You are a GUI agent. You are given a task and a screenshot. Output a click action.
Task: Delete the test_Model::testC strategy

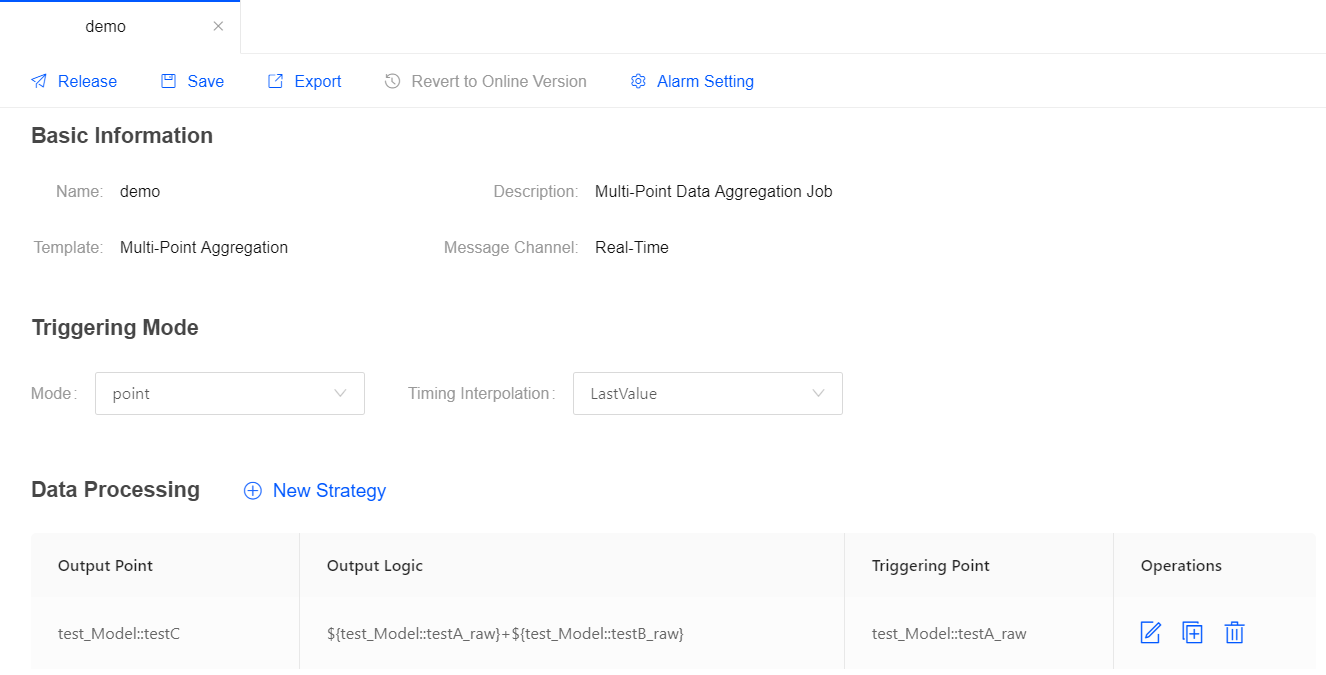click(x=1235, y=633)
